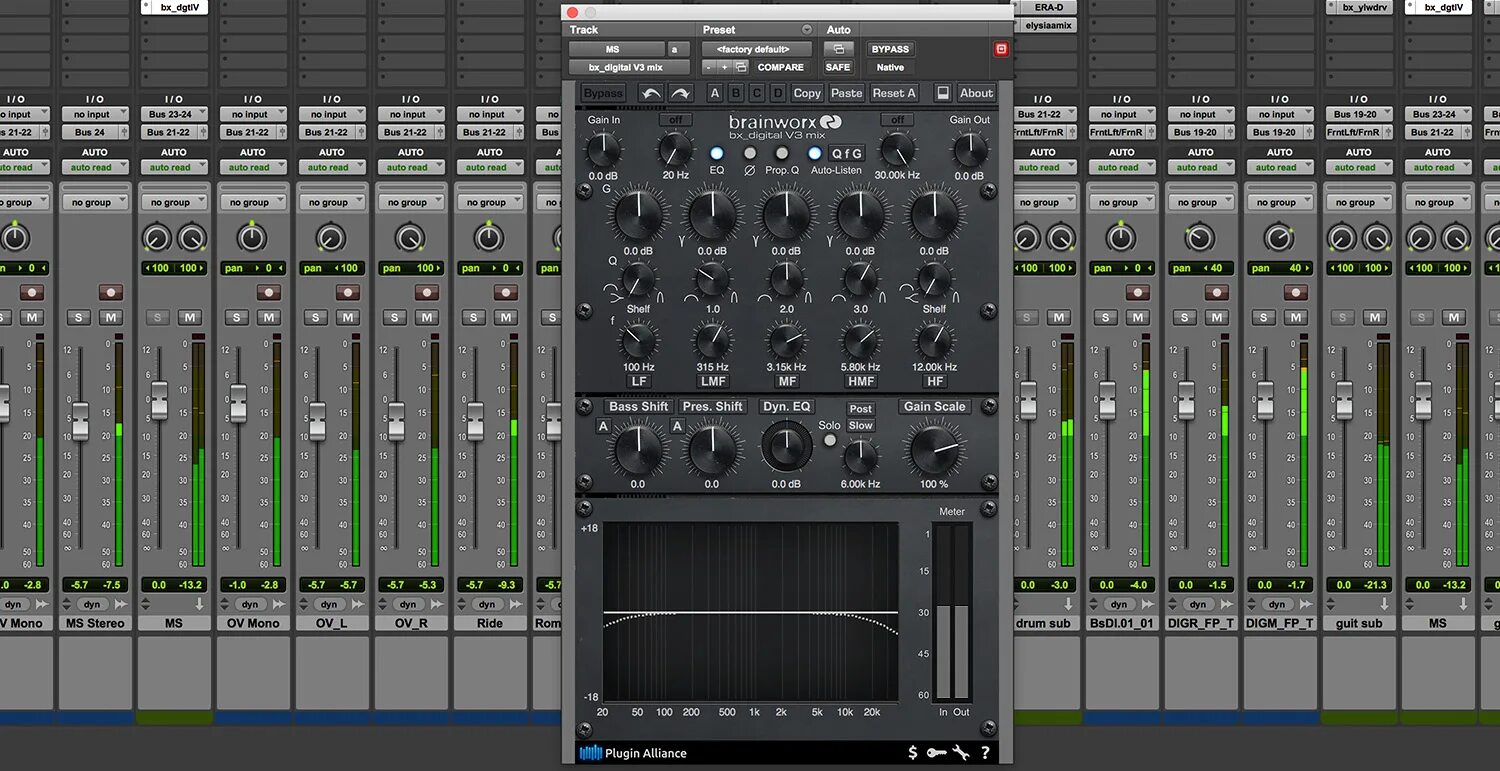The image size is (1500, 771).
Task: Click the key activation icon in the bottom bar
Action: (936, 752)
